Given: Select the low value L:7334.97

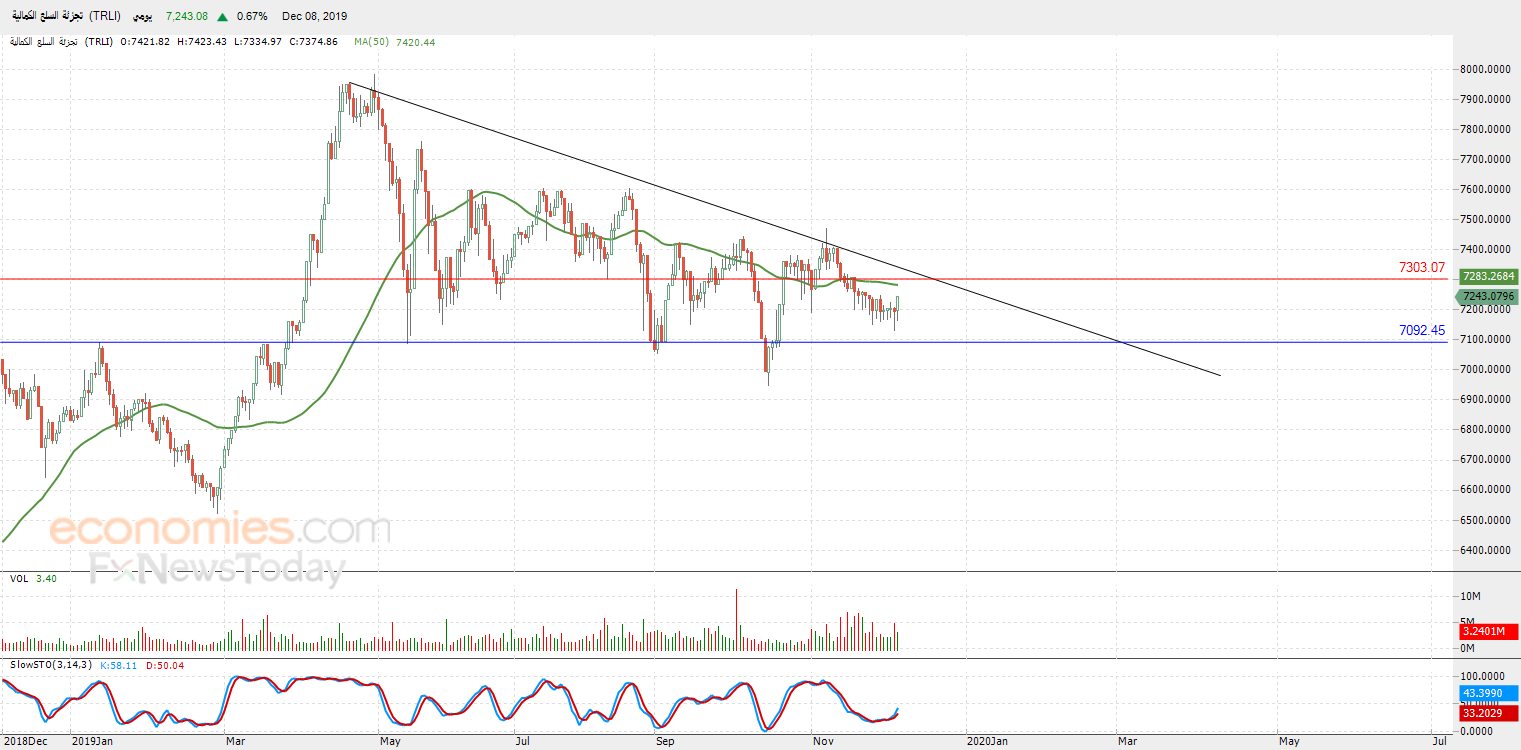Looking at the screenshot, I should click(258, 42).
